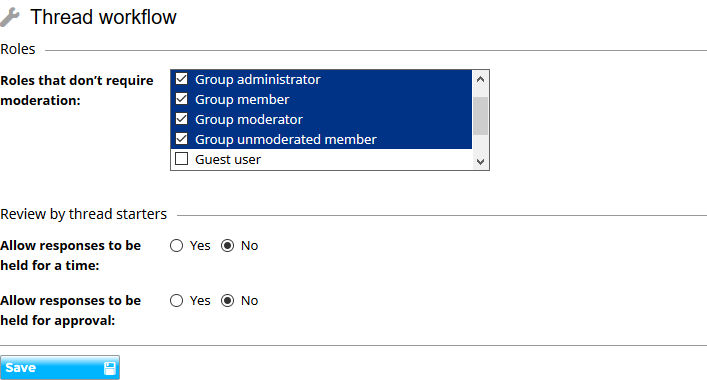
Task: Select the Group administrator list row
Action: 321,79
